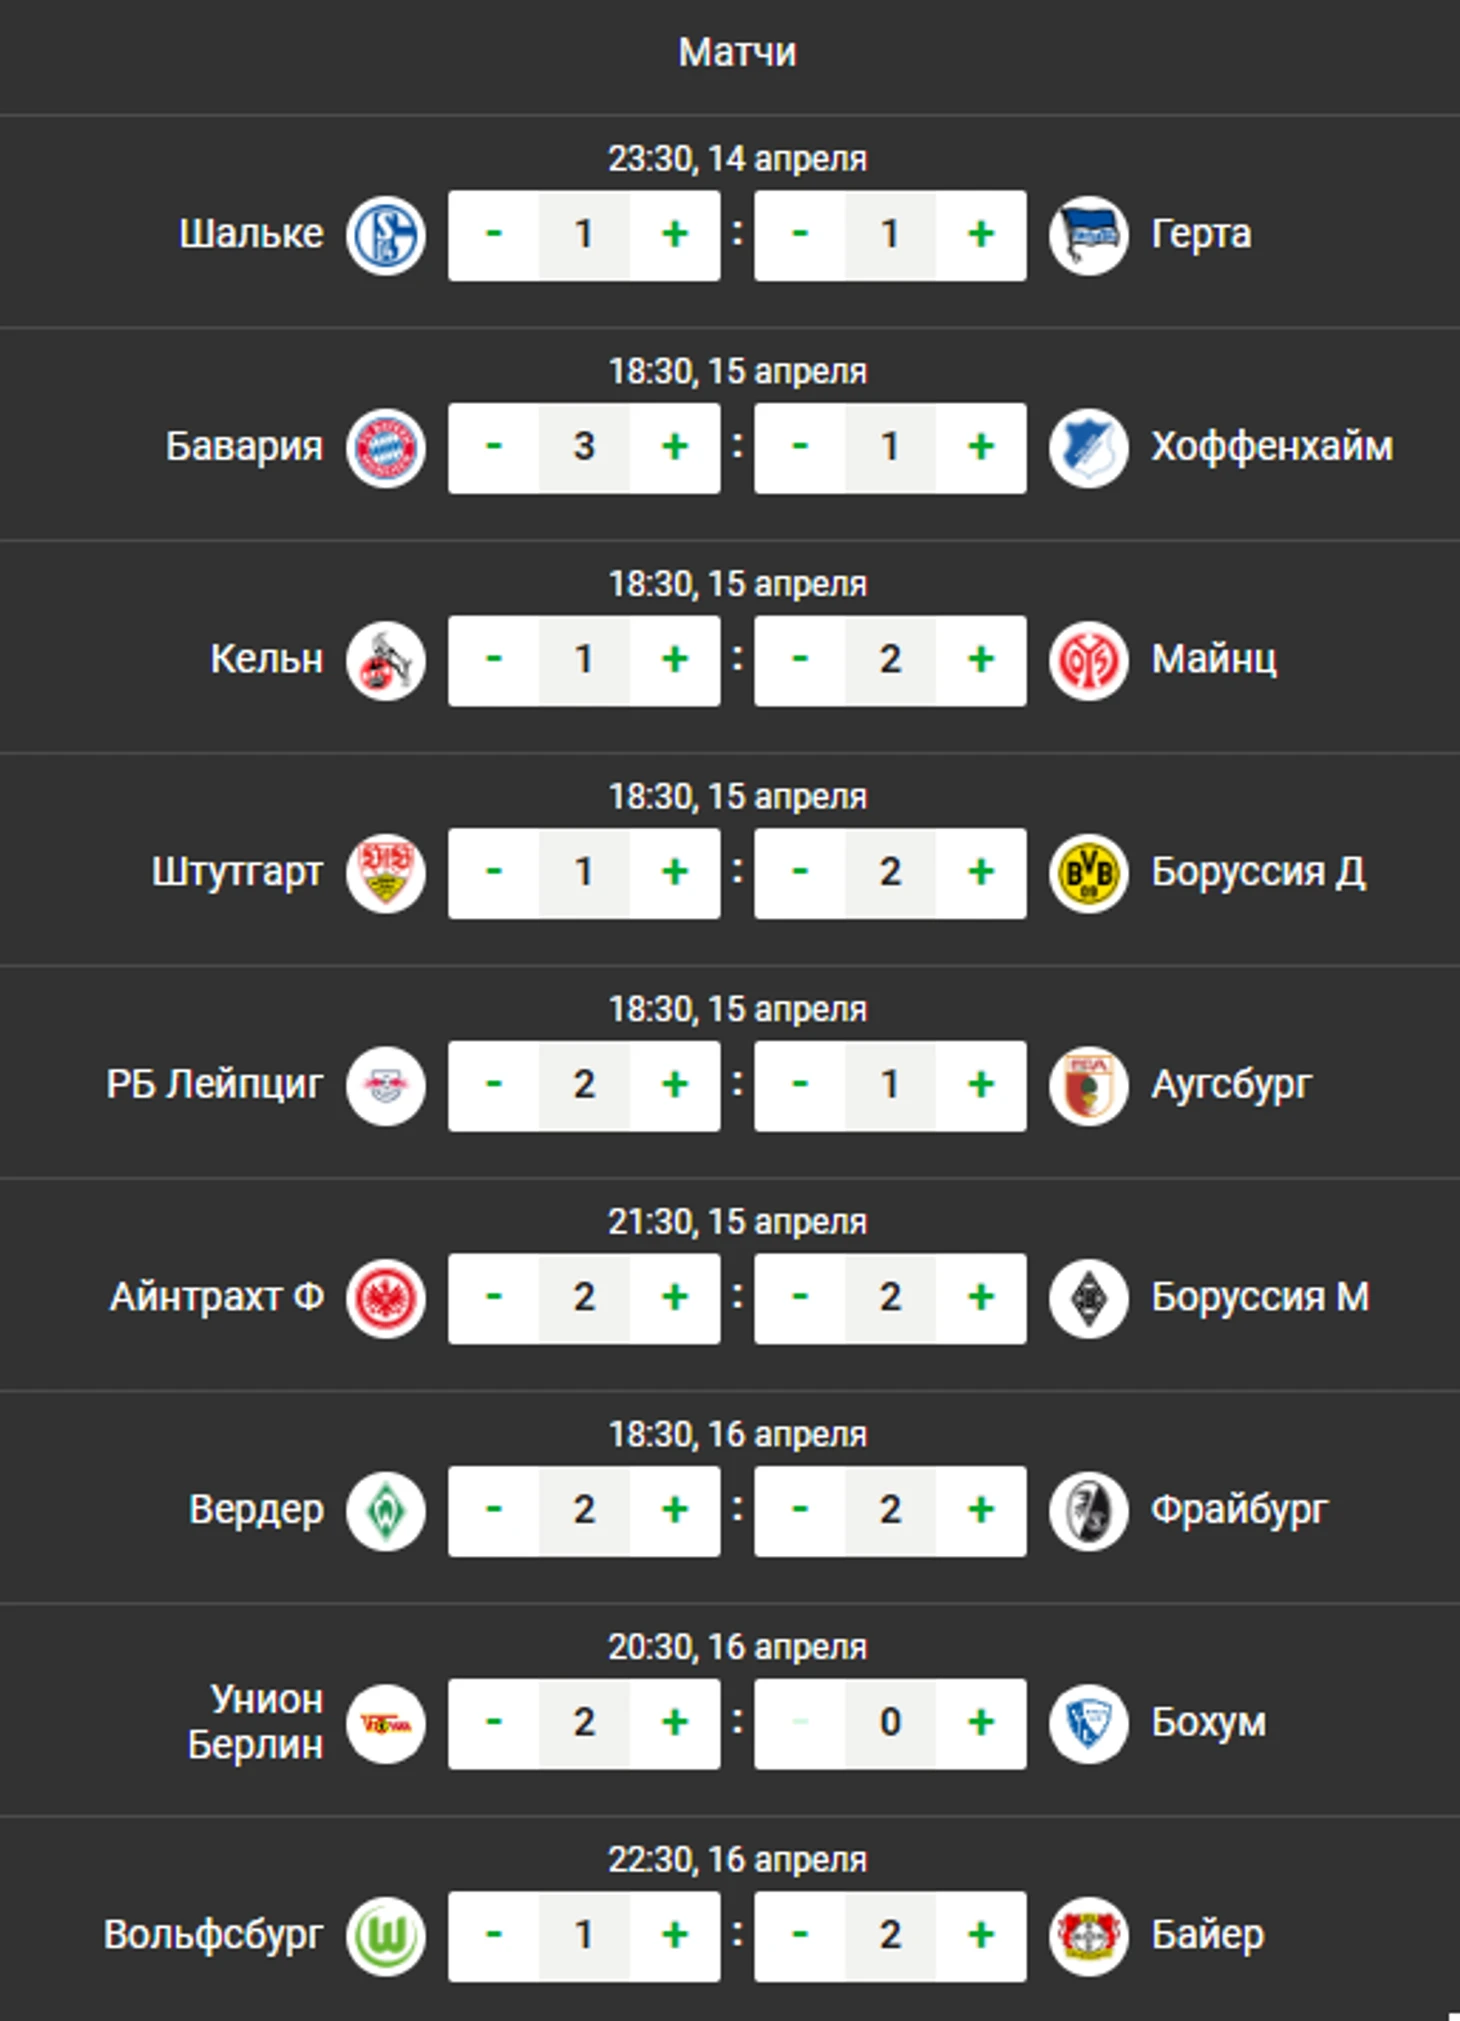Increase Шальке predicted goals with plus
This screenshot has height=2021, width=1460.
pyautogui.click(x=675, y=235)
